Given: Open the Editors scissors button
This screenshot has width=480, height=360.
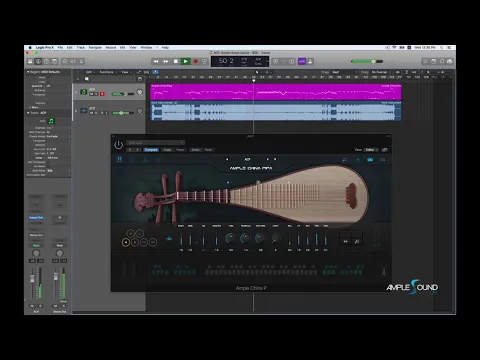Looking at the screenshot, I should pos(81,61).
